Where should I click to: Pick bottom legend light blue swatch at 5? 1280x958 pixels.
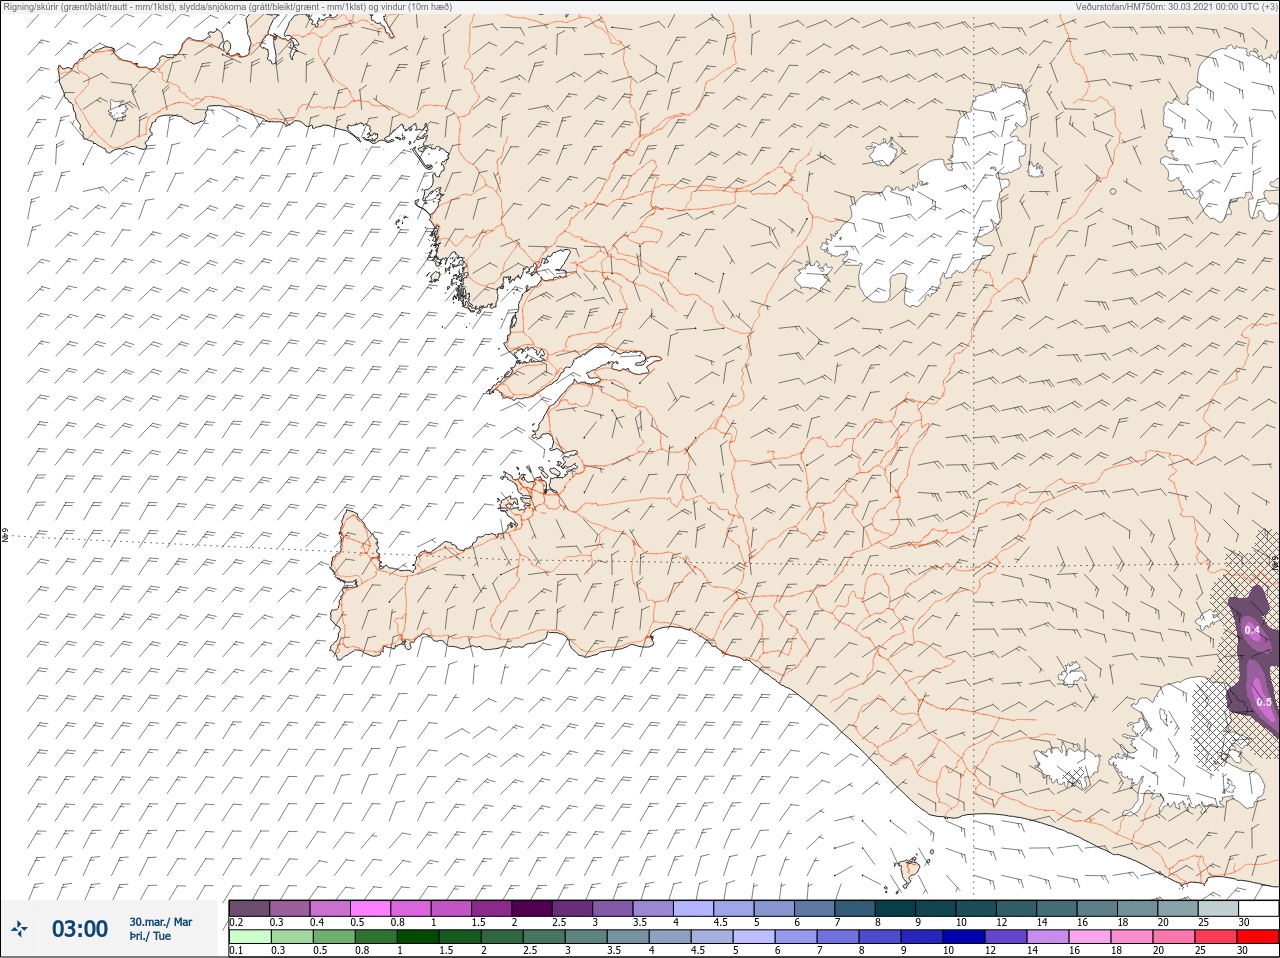click(753, 937)
